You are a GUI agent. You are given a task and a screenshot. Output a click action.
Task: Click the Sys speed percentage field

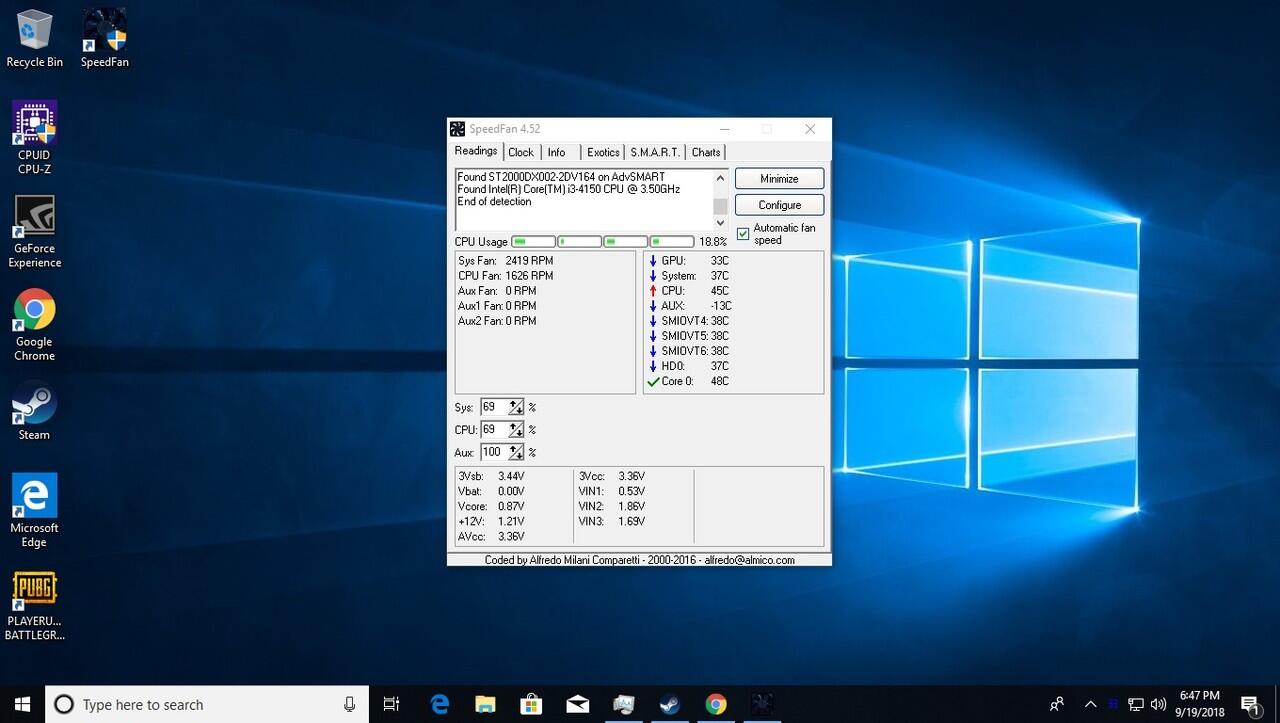point(494,407)
